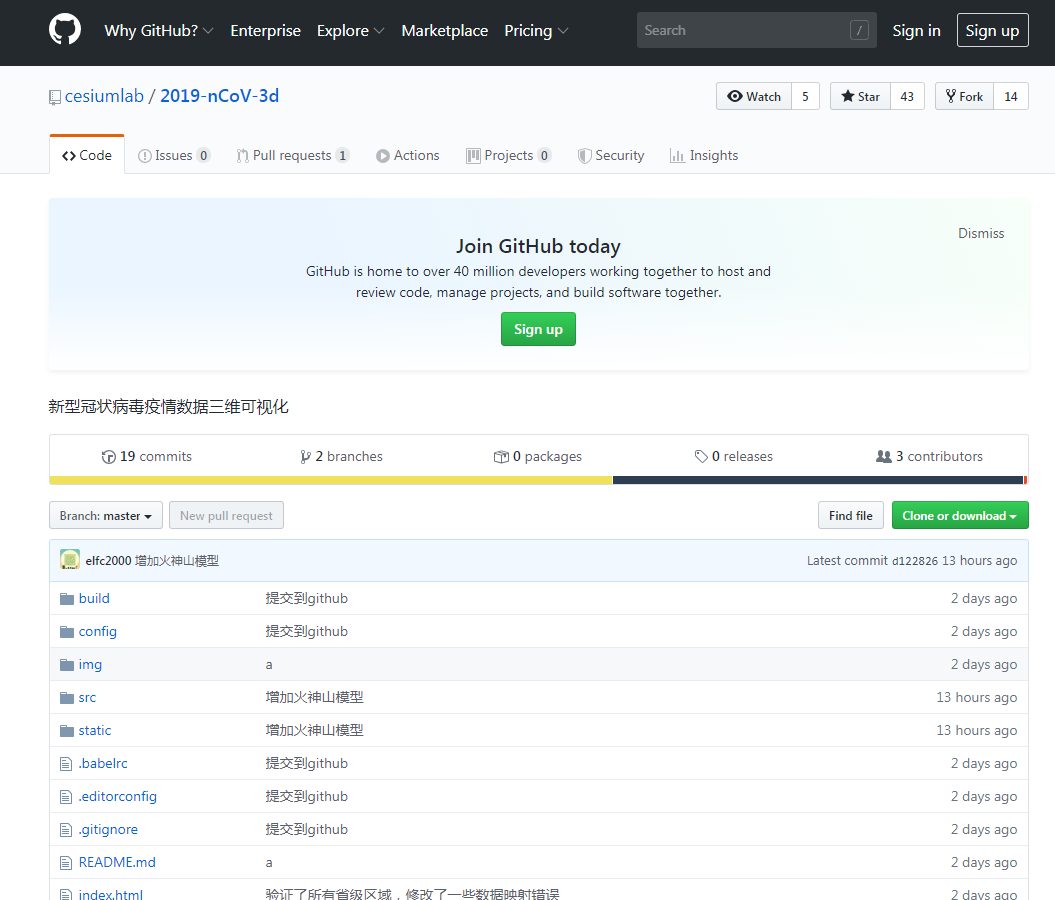Click the Find file button
Viewport: 1055px width, 900px height.
850,515
